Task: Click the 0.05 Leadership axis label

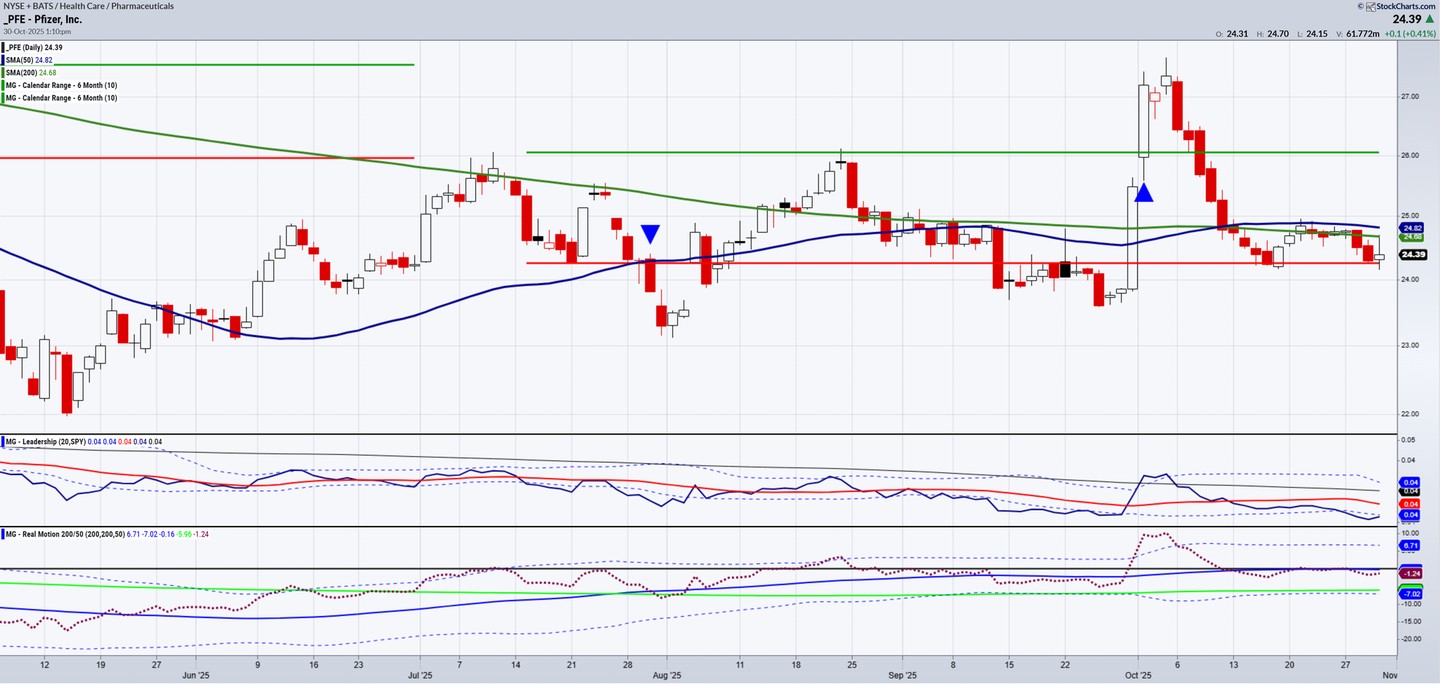Action: click(1407, 440)
